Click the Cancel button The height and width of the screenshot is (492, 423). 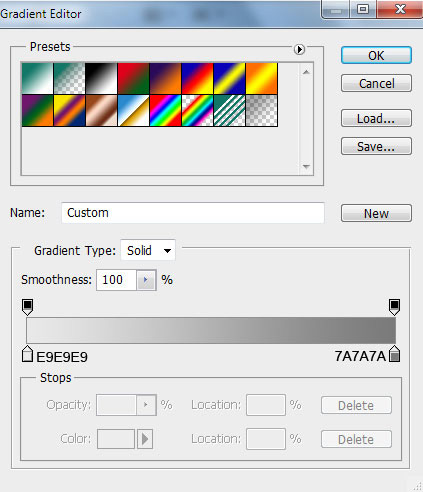click(376, 83)
